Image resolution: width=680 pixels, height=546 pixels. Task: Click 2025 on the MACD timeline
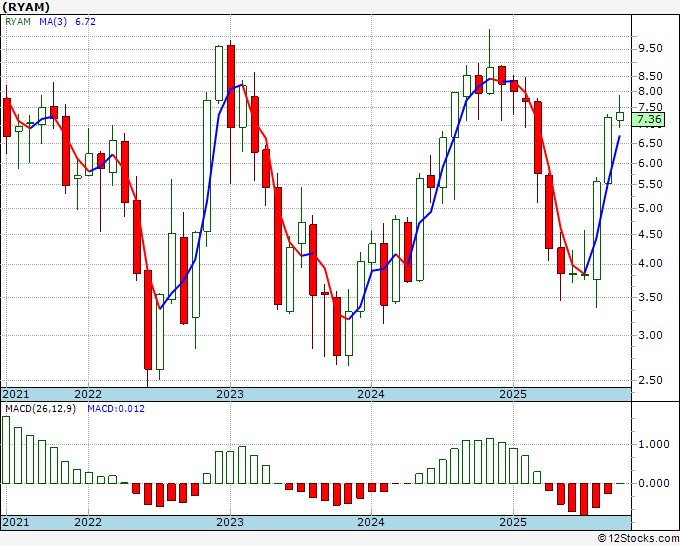tap(513, 522)
